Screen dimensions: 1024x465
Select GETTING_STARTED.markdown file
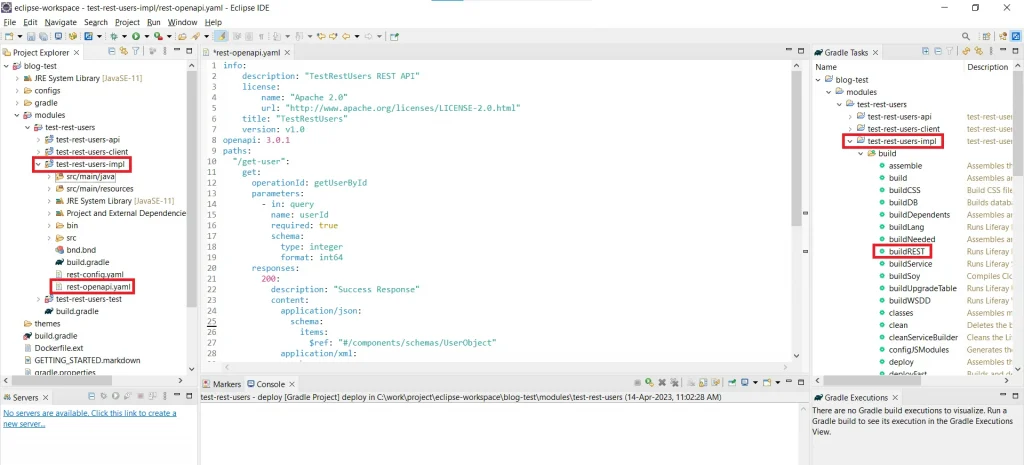click(x=87, y=360)
